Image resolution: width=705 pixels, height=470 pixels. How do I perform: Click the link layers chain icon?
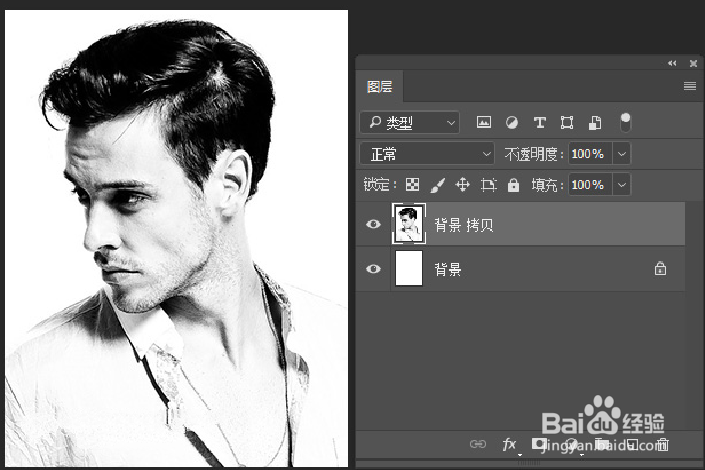pyautogui.click(x=477, y=444)
